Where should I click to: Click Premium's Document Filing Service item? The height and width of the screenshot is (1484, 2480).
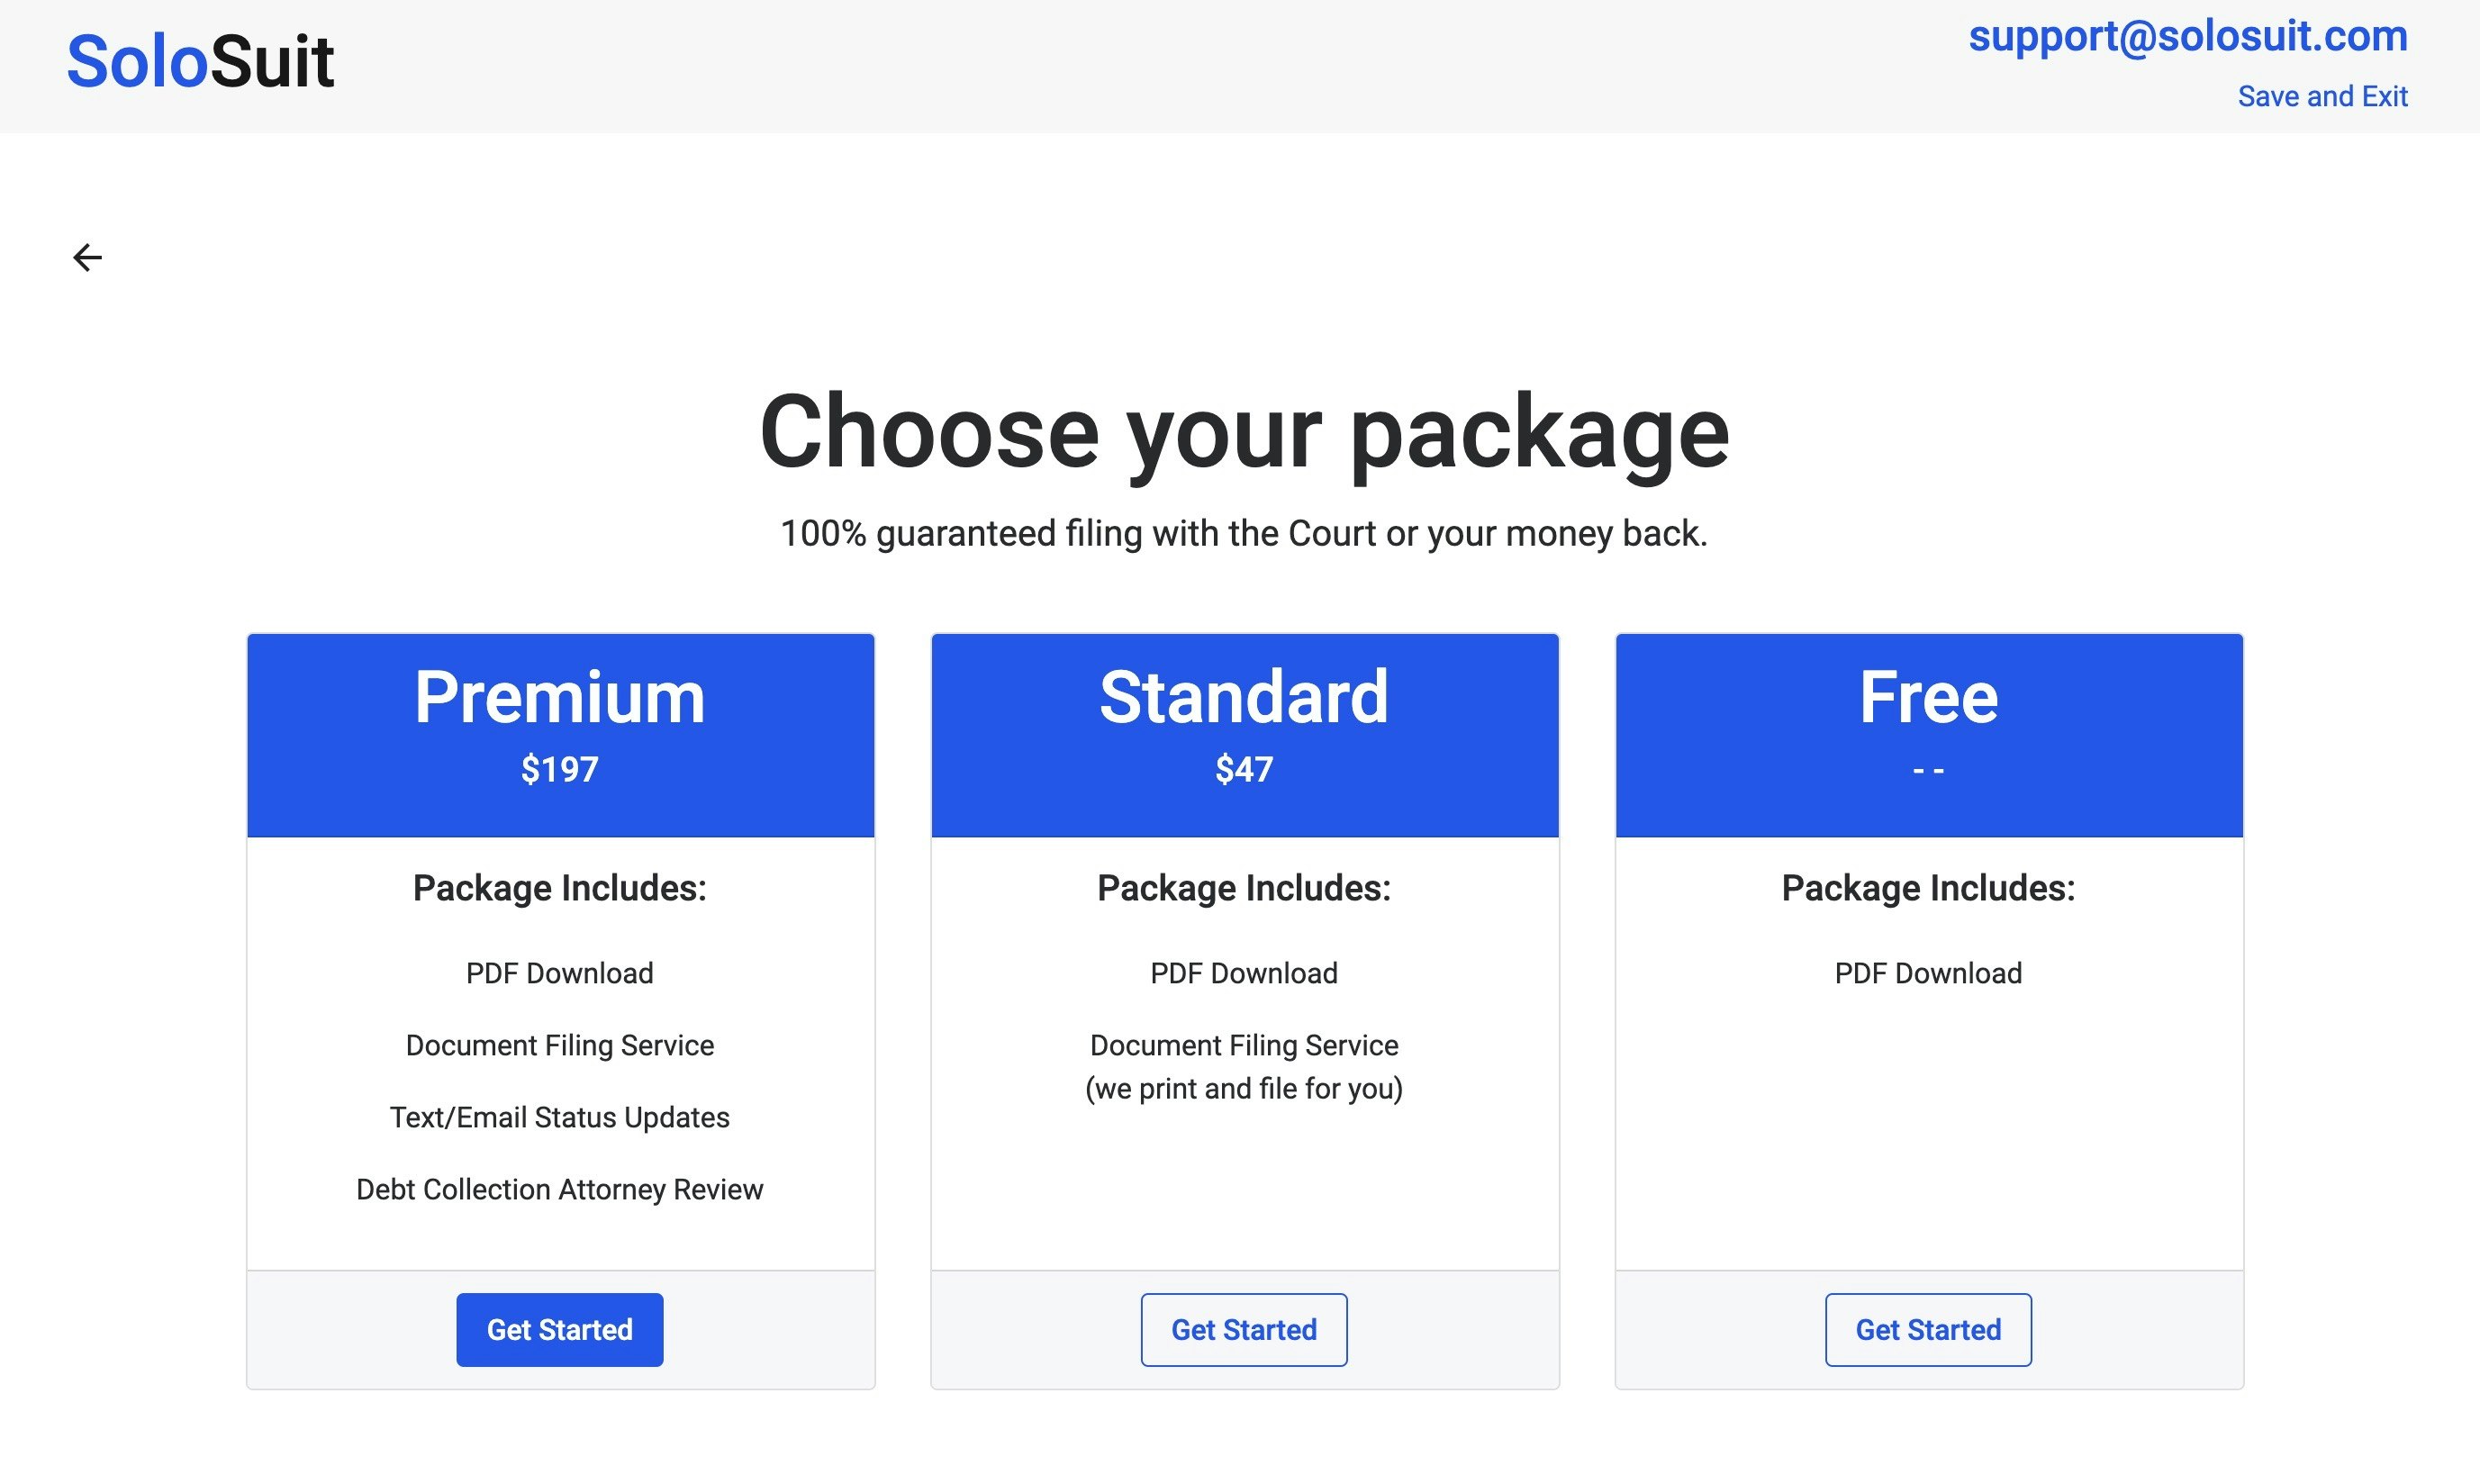coord(560,1045)
